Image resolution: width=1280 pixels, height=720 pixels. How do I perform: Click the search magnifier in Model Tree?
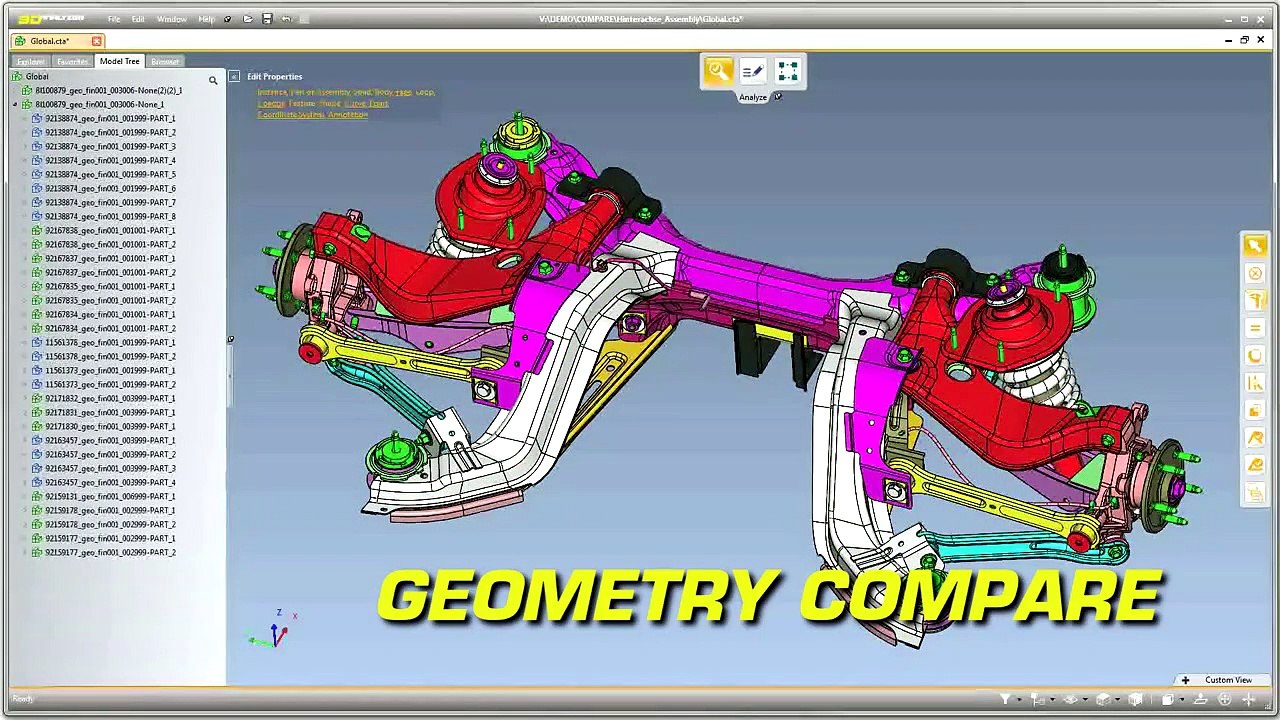point(212,80)
